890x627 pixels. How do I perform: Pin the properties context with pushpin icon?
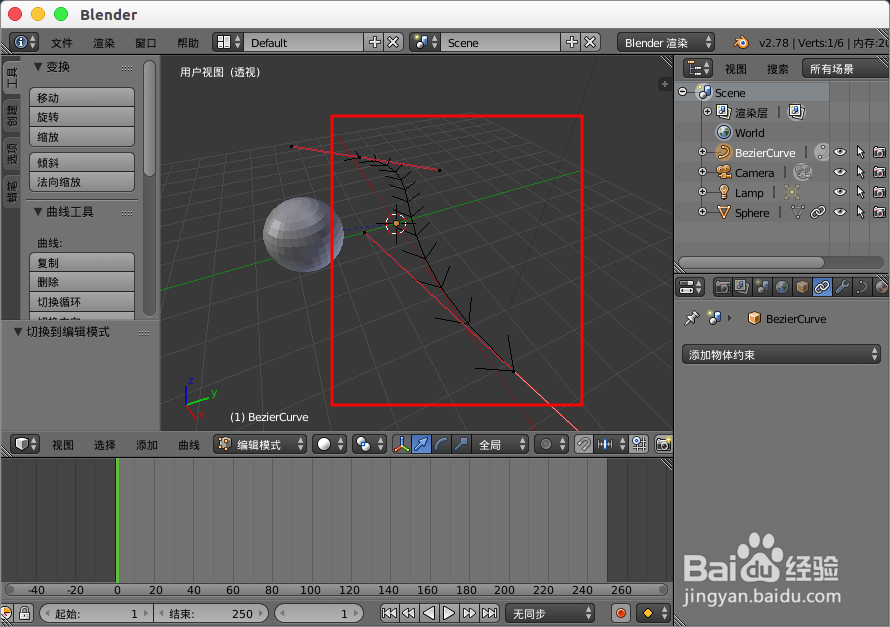pos(690,318)
